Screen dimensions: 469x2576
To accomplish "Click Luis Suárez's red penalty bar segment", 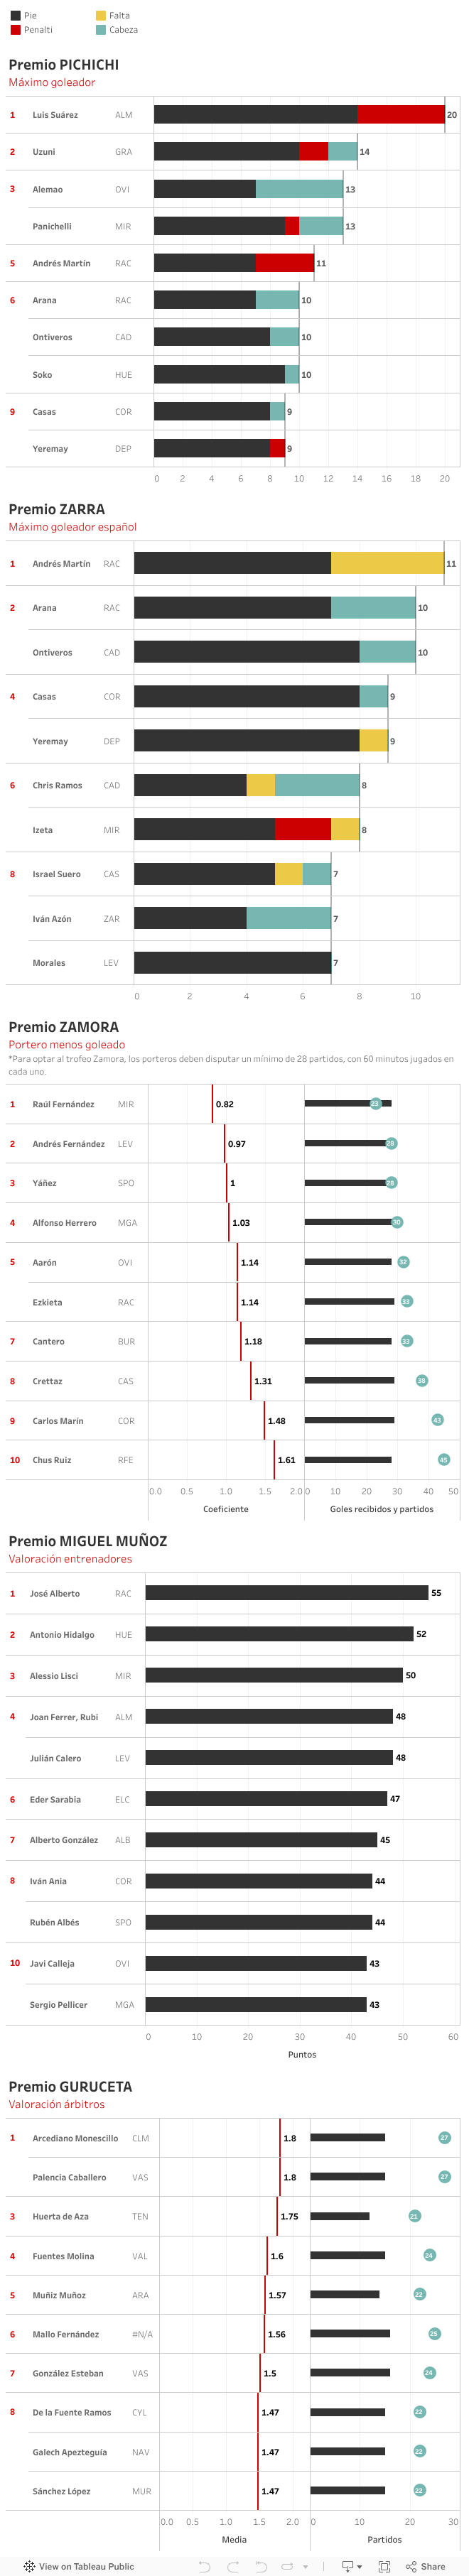I will point(400,115).
